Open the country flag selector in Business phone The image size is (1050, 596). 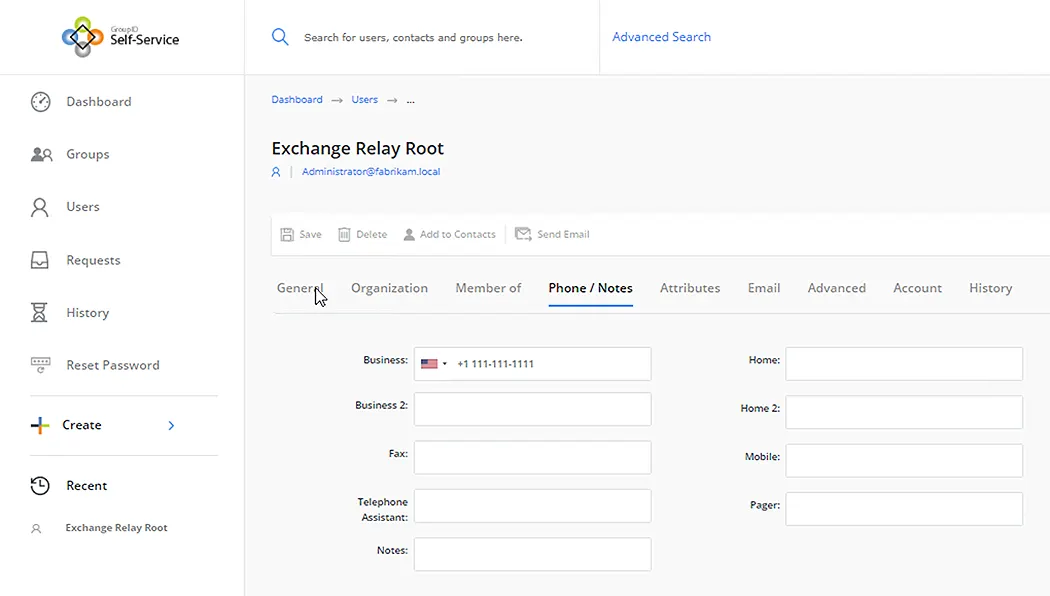[434, 364]
